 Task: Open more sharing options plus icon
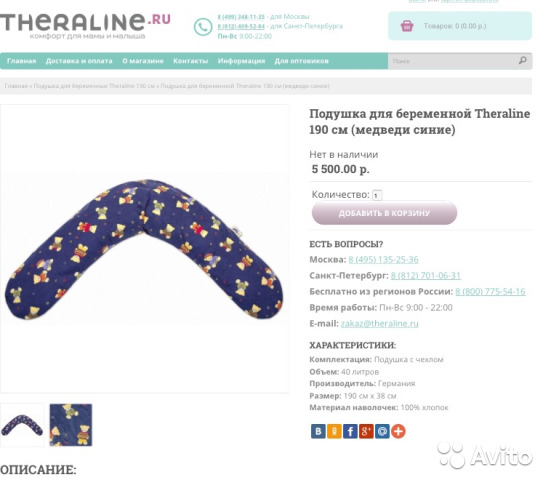pos(398,432)
